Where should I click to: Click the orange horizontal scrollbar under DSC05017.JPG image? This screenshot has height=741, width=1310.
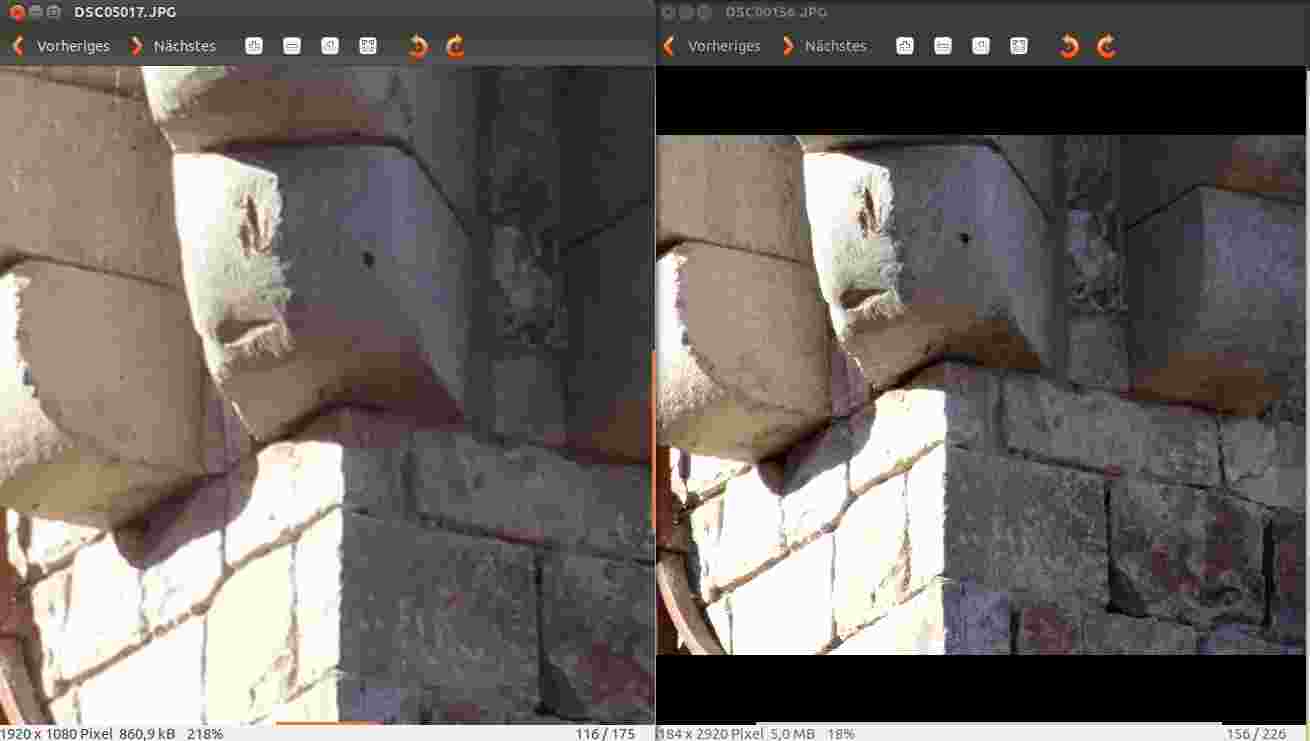(x=328, y=721)
